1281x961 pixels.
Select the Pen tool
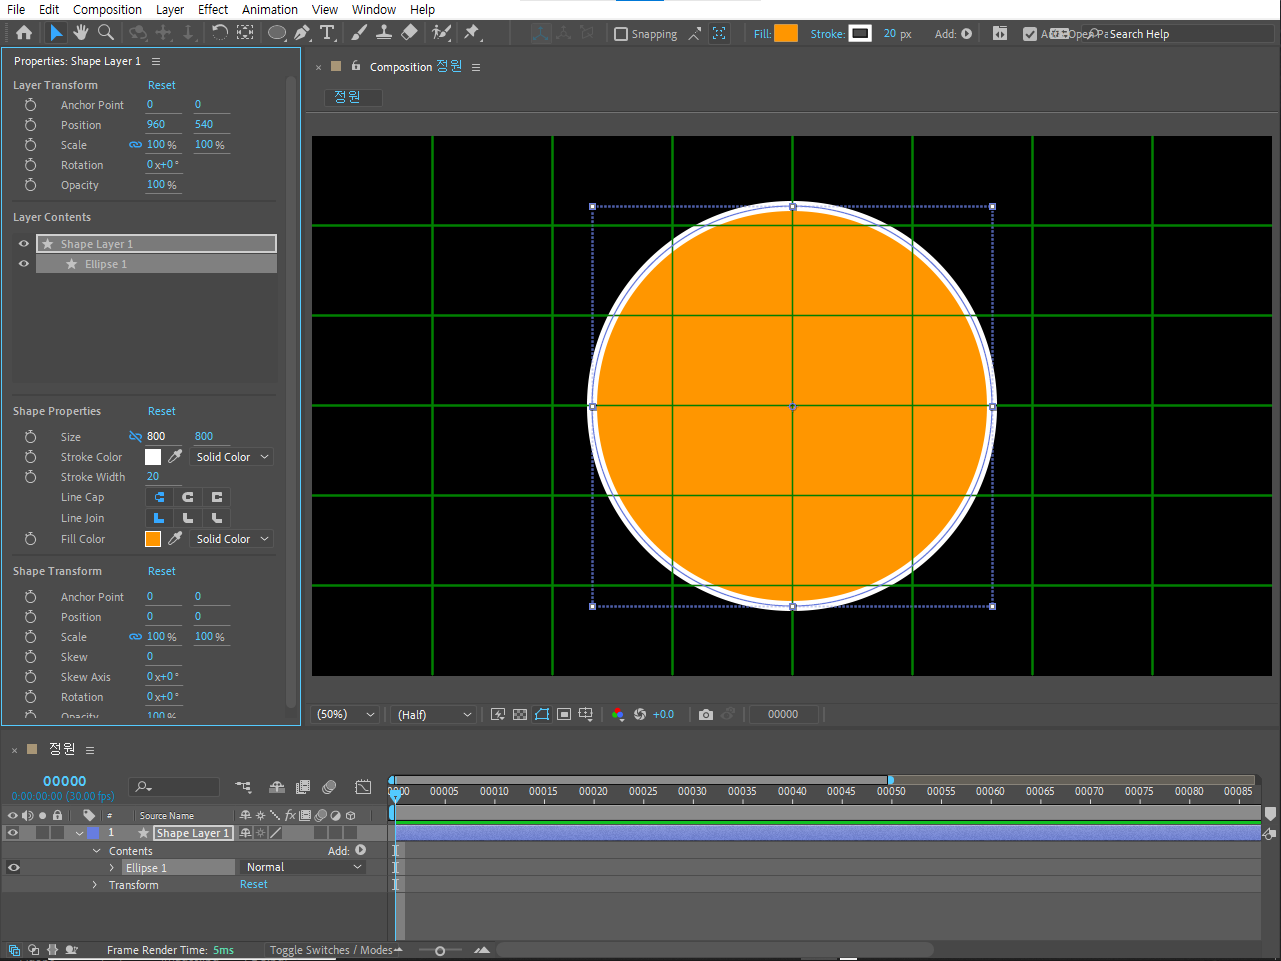click(x=302, y=33)
